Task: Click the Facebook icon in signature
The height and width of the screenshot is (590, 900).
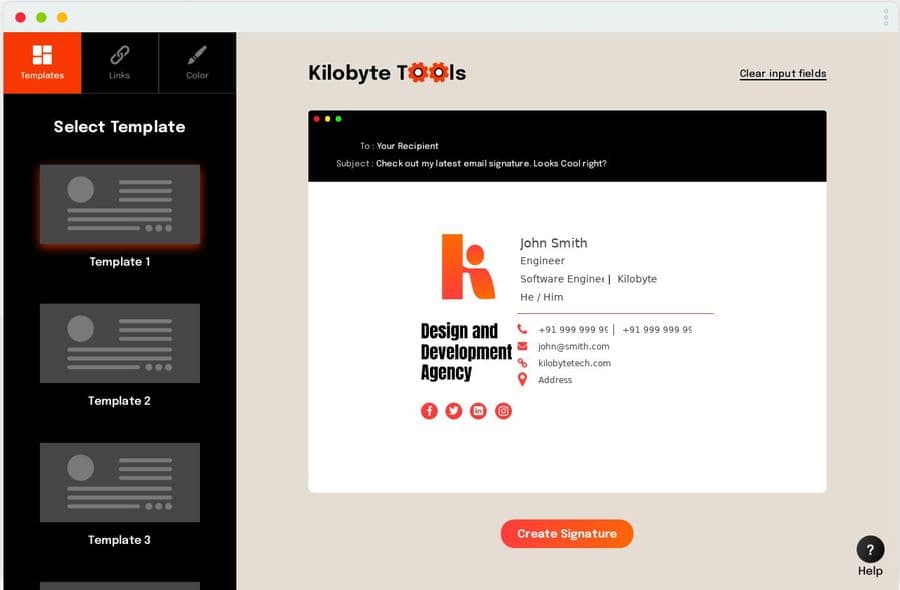Action: (x=429, y=411)
